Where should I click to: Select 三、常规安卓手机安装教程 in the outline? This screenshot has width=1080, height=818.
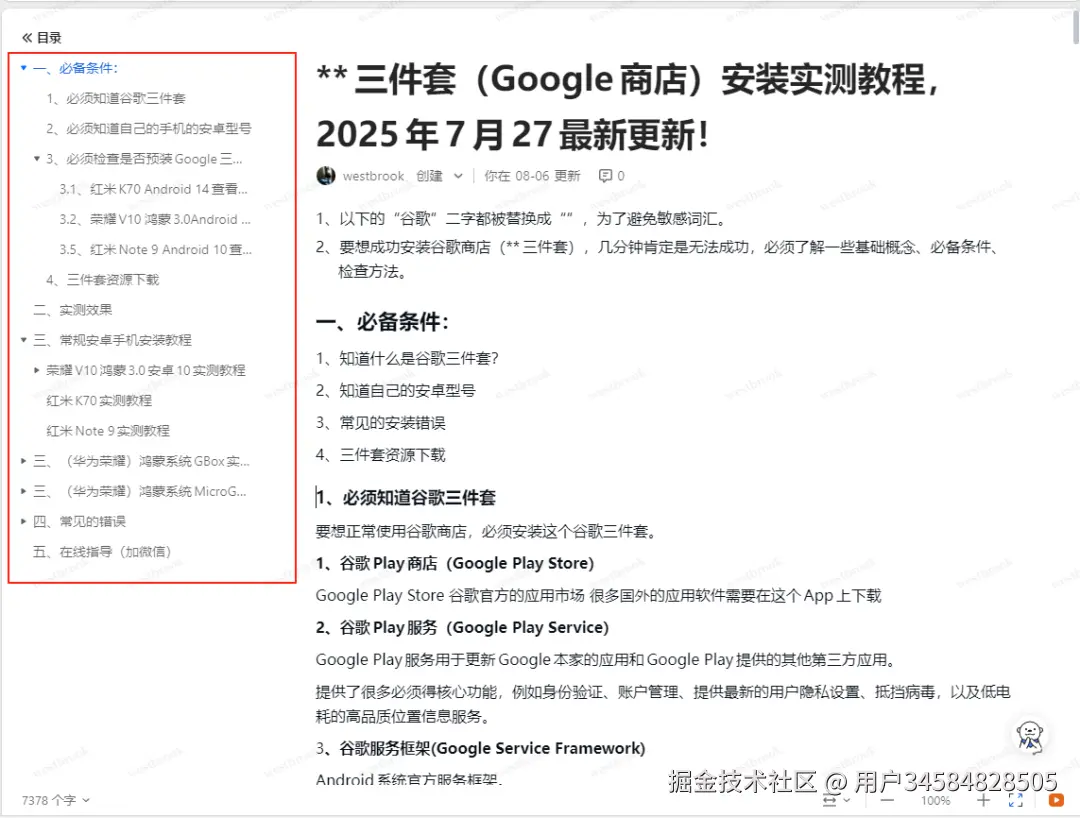[x=112, y=340]
